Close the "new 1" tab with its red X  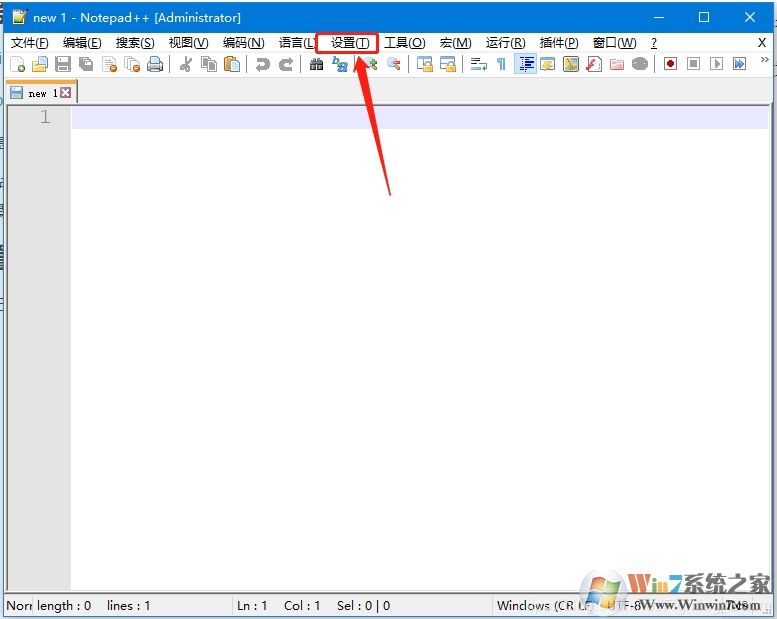[65, 93]
